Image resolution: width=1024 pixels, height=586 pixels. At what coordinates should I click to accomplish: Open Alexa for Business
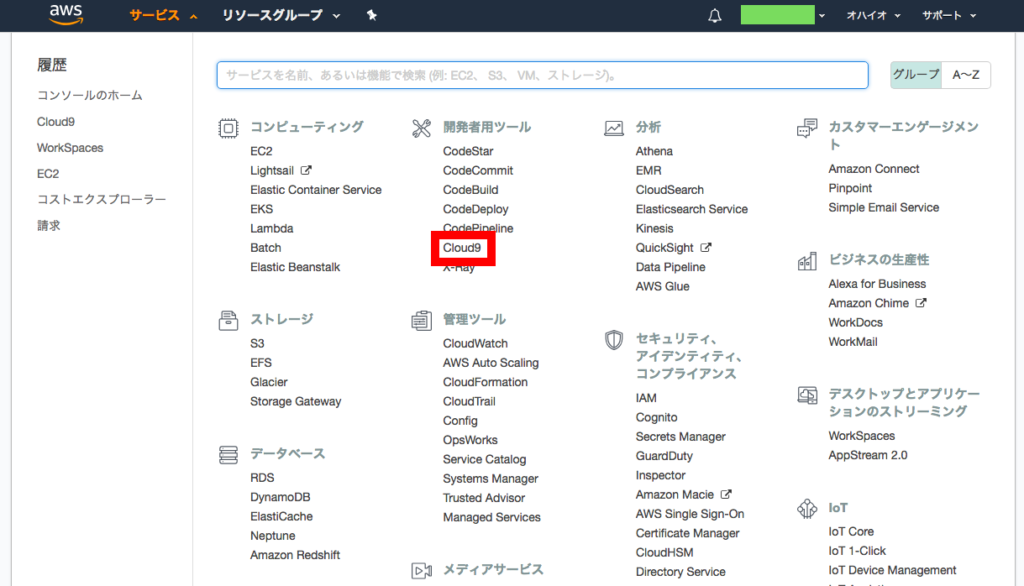pos(877,284)
